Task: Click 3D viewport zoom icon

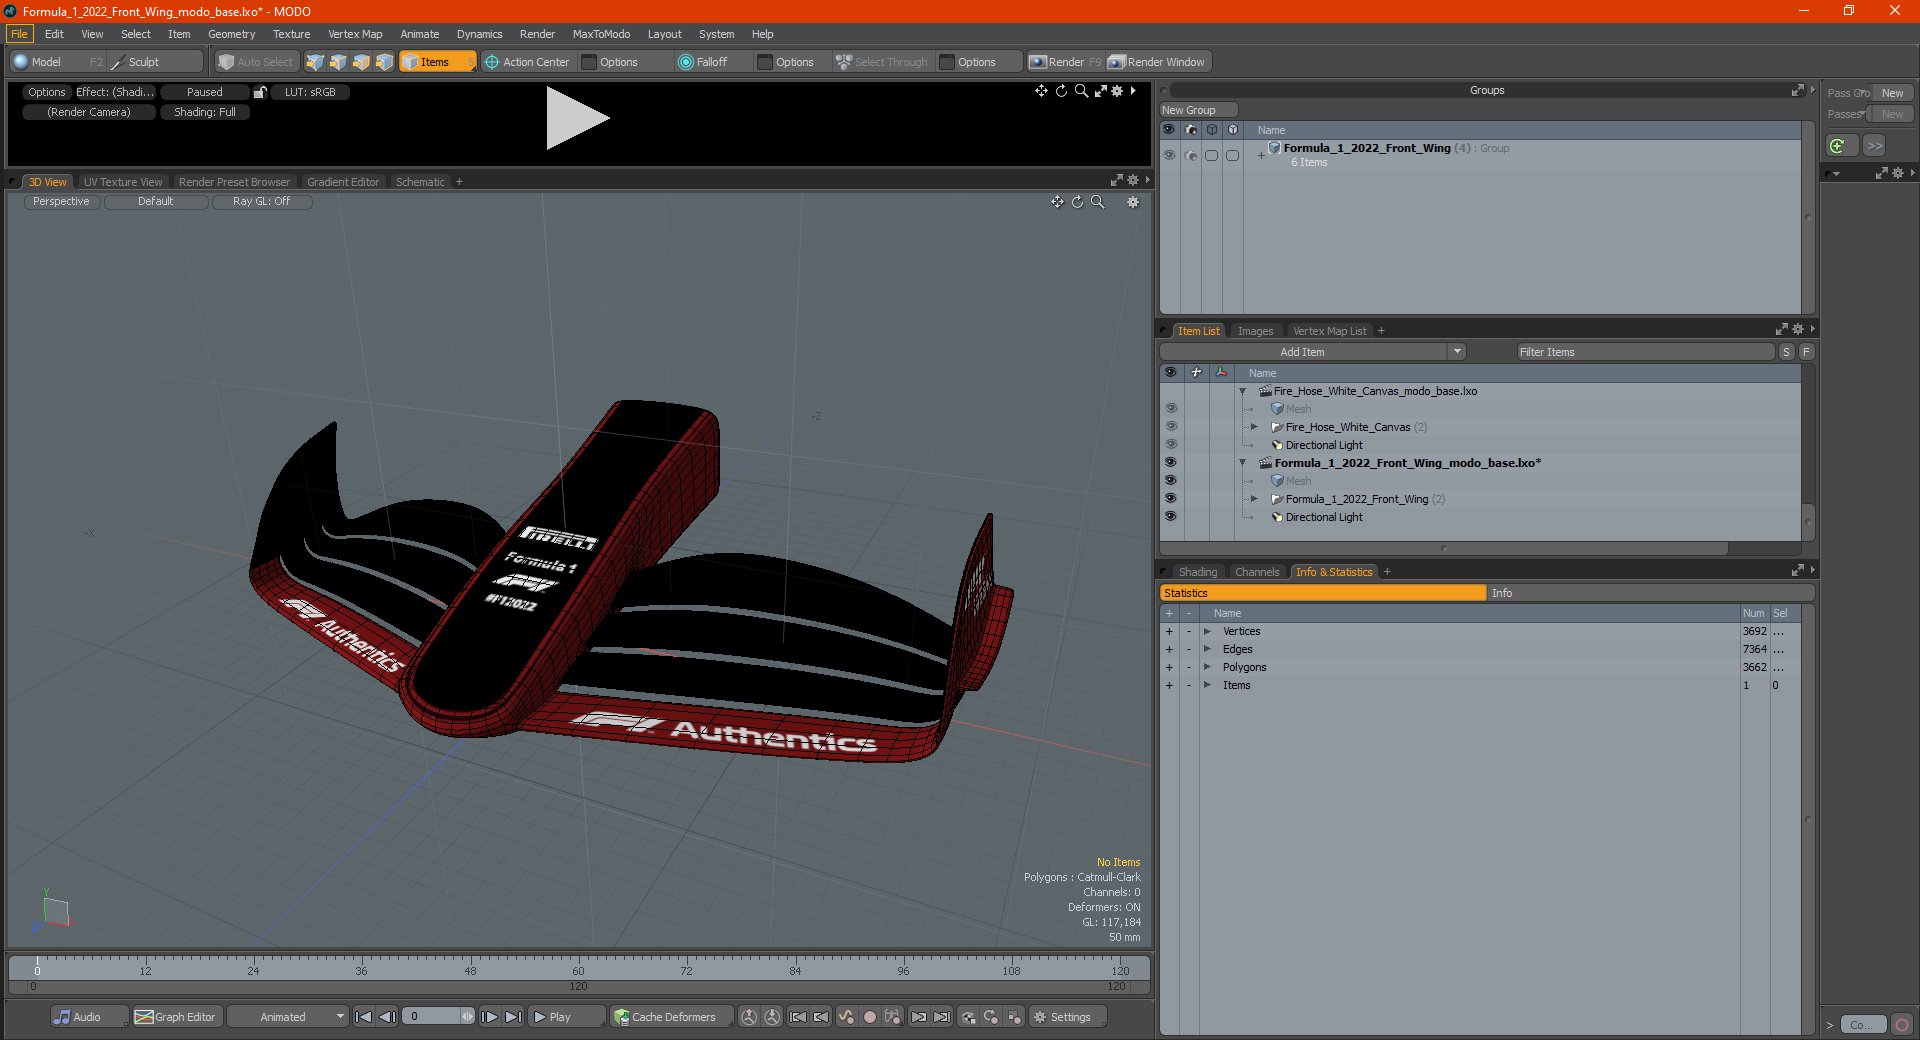Action: coord(1097,202)
